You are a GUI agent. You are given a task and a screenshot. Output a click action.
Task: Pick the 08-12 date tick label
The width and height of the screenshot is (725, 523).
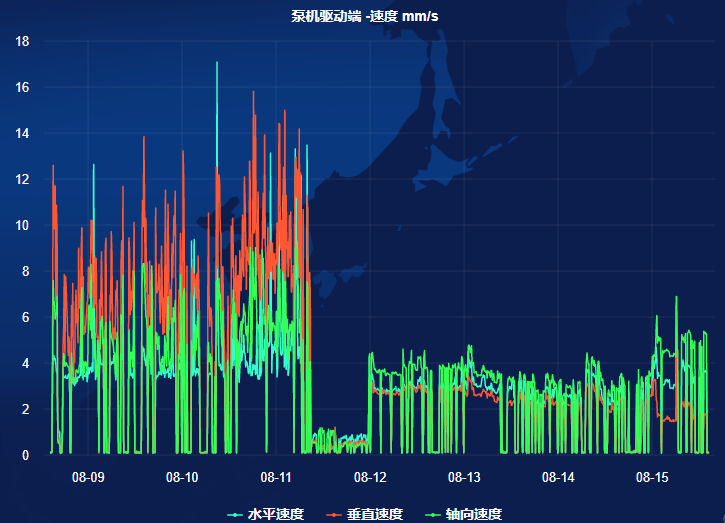370,478
